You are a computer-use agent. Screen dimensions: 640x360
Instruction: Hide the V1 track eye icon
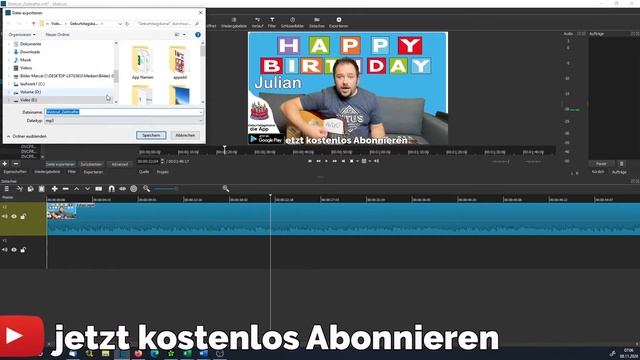pos(14,249)
